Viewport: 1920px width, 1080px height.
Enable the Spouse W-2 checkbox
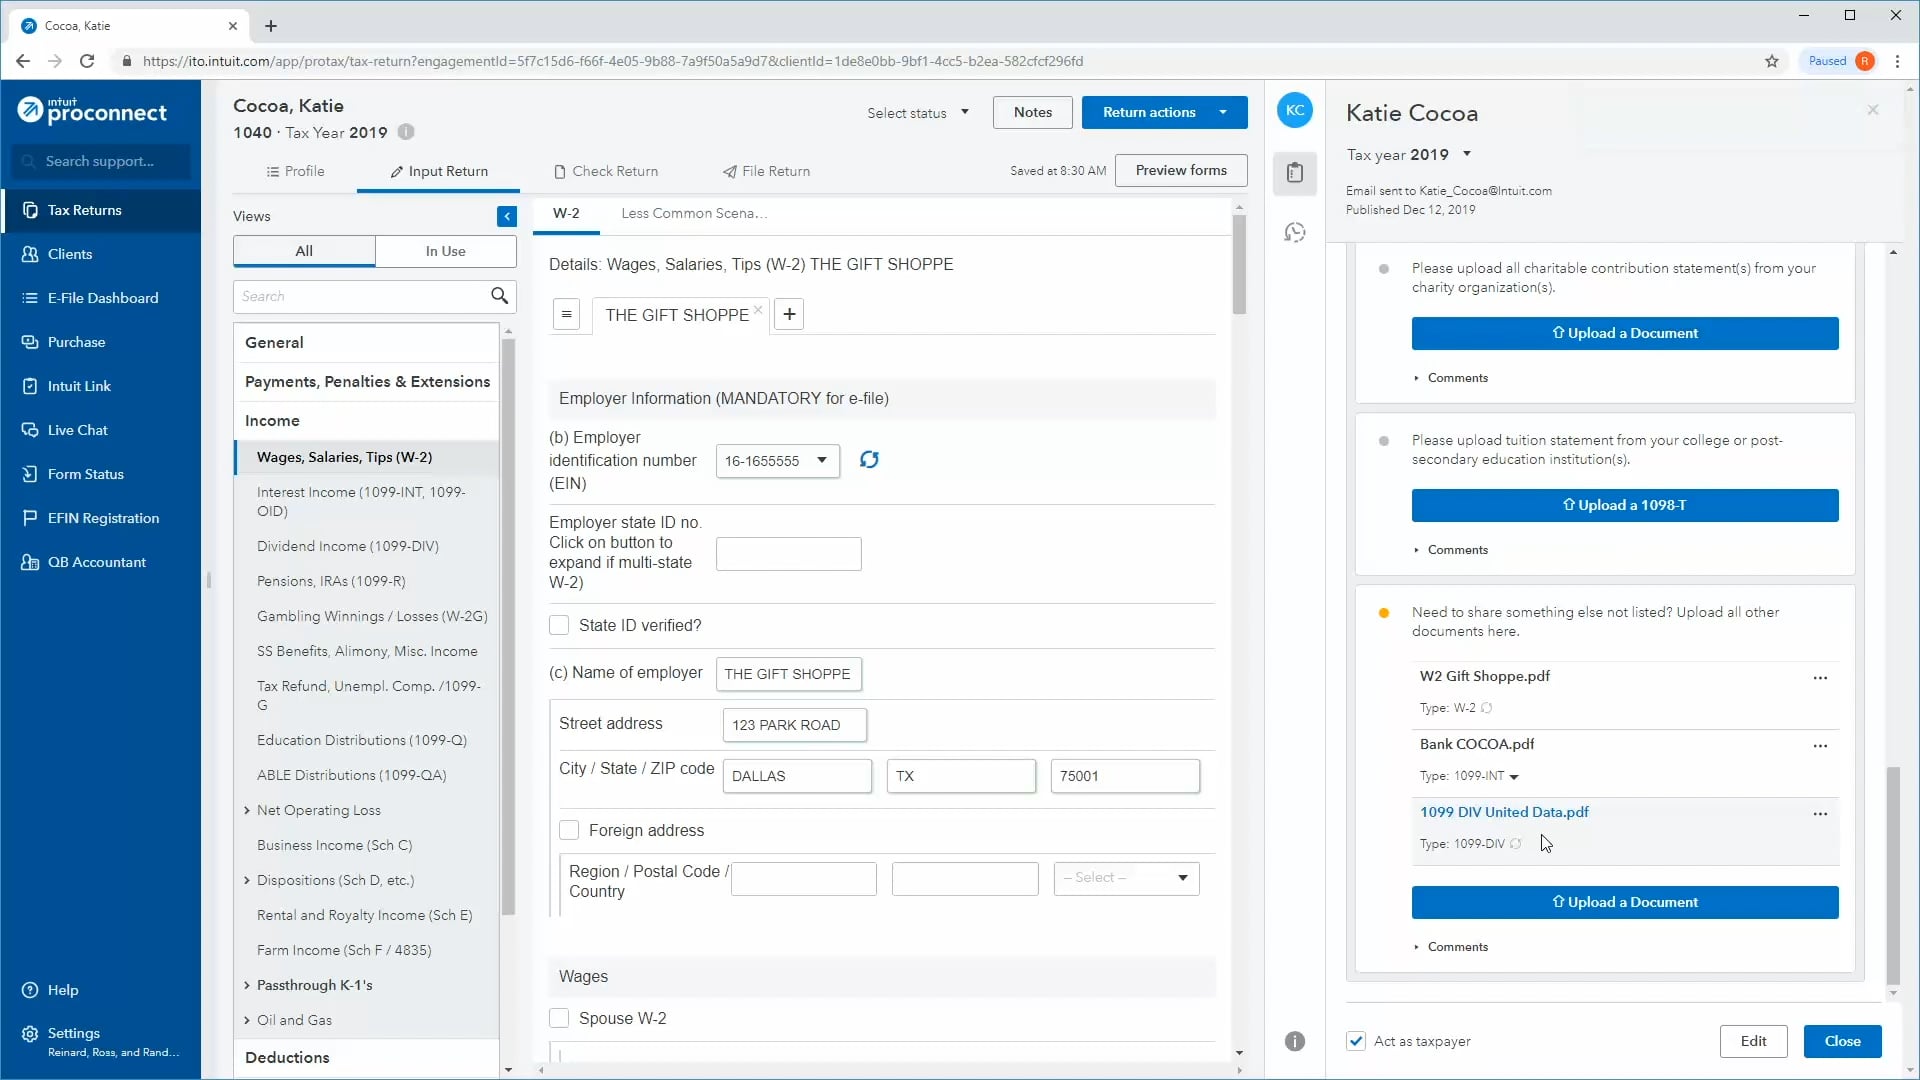560,1018
